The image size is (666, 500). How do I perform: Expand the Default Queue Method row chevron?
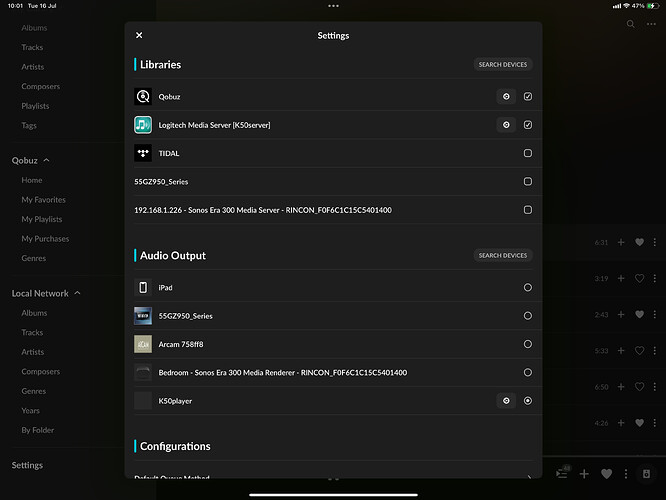[x=529, y=476]
